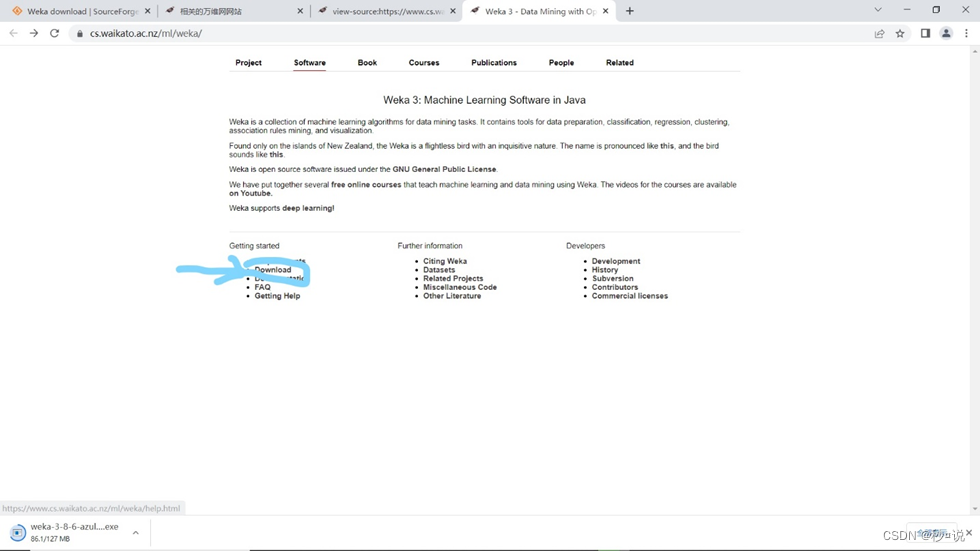Close the downloads bar
This screenshot has width=980, height=551.
point(969,532)
